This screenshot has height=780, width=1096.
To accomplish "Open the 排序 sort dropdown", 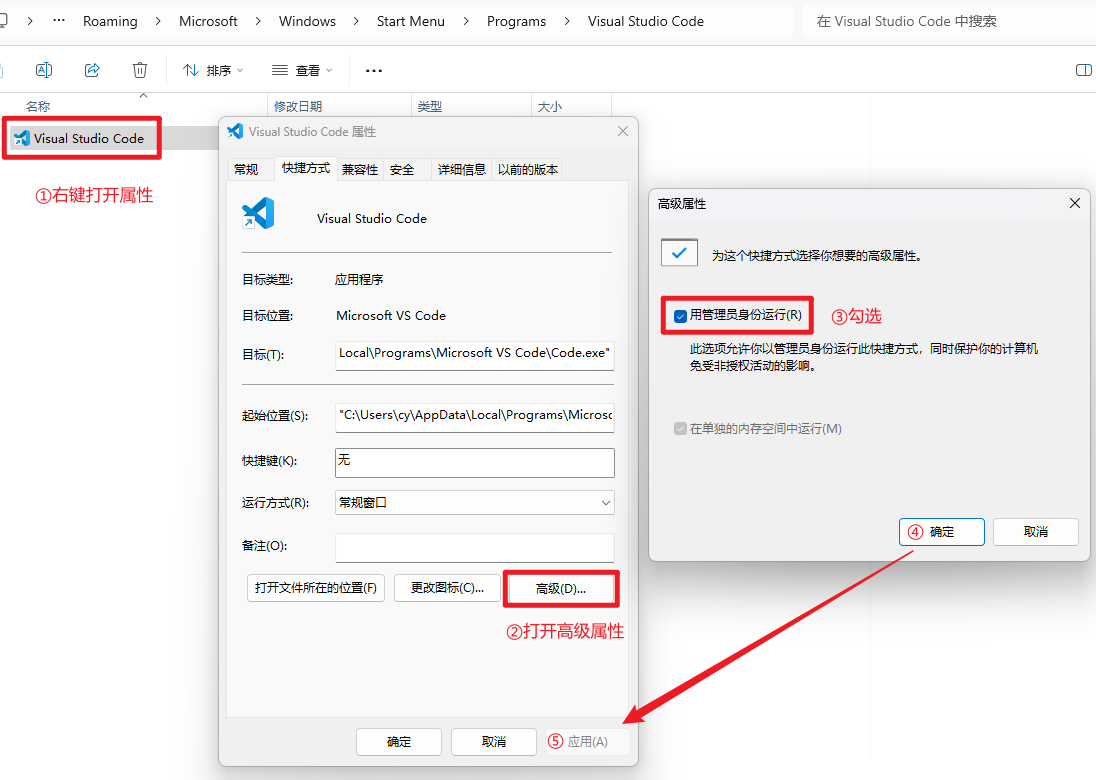I will 213,70.
